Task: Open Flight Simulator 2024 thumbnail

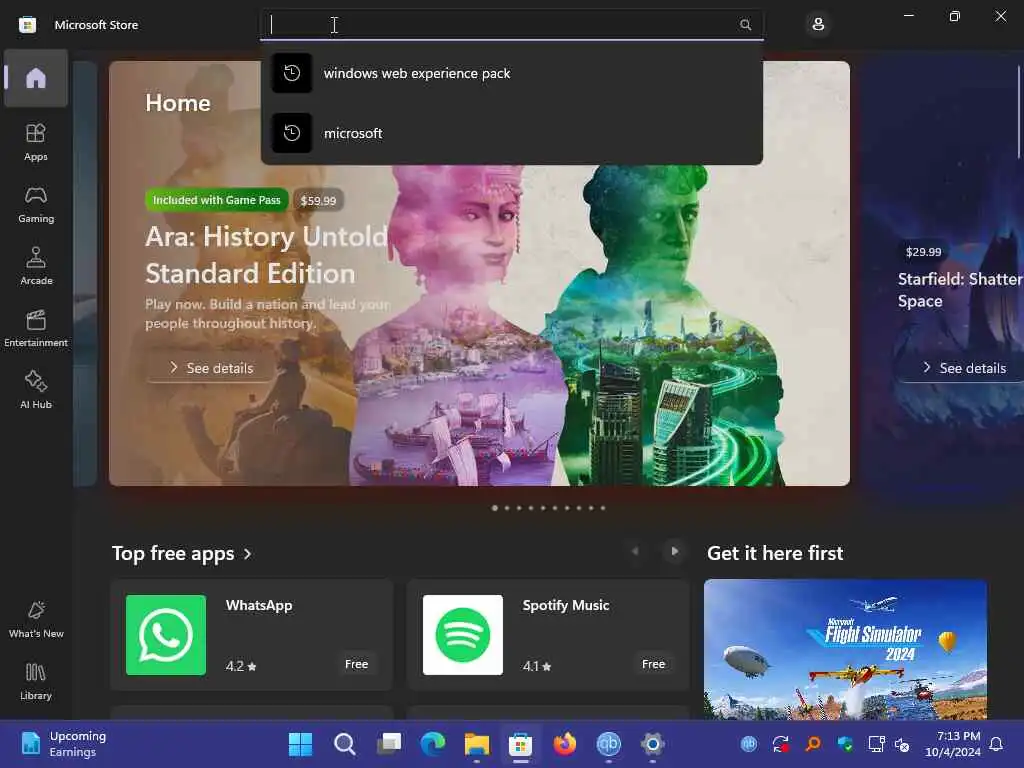Action: 845,649
